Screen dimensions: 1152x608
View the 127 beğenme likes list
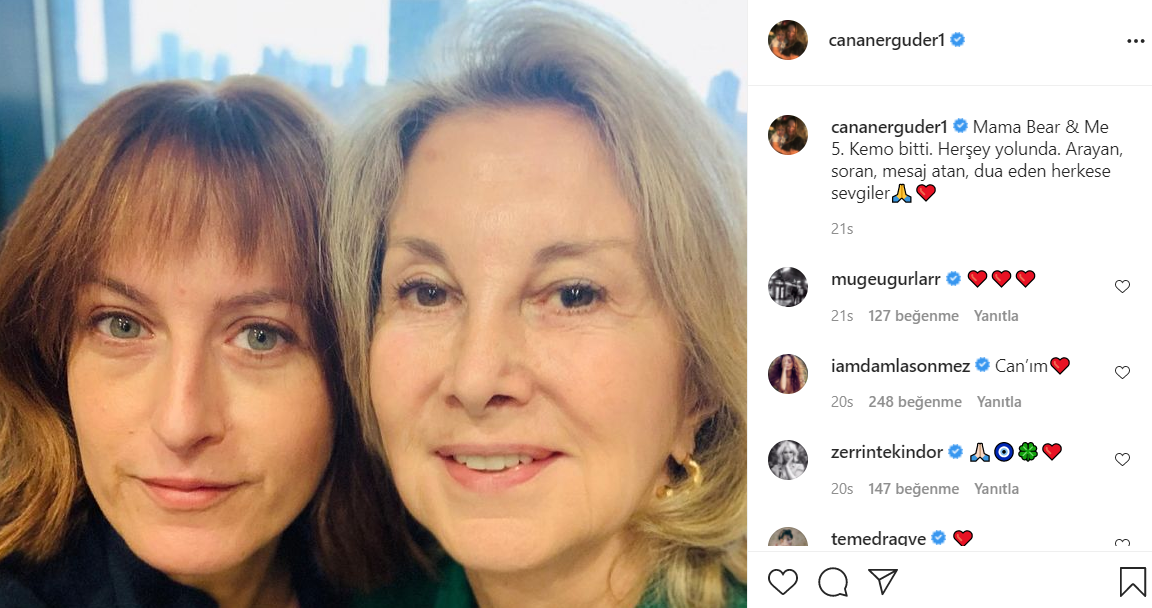[x=914, y=316]
